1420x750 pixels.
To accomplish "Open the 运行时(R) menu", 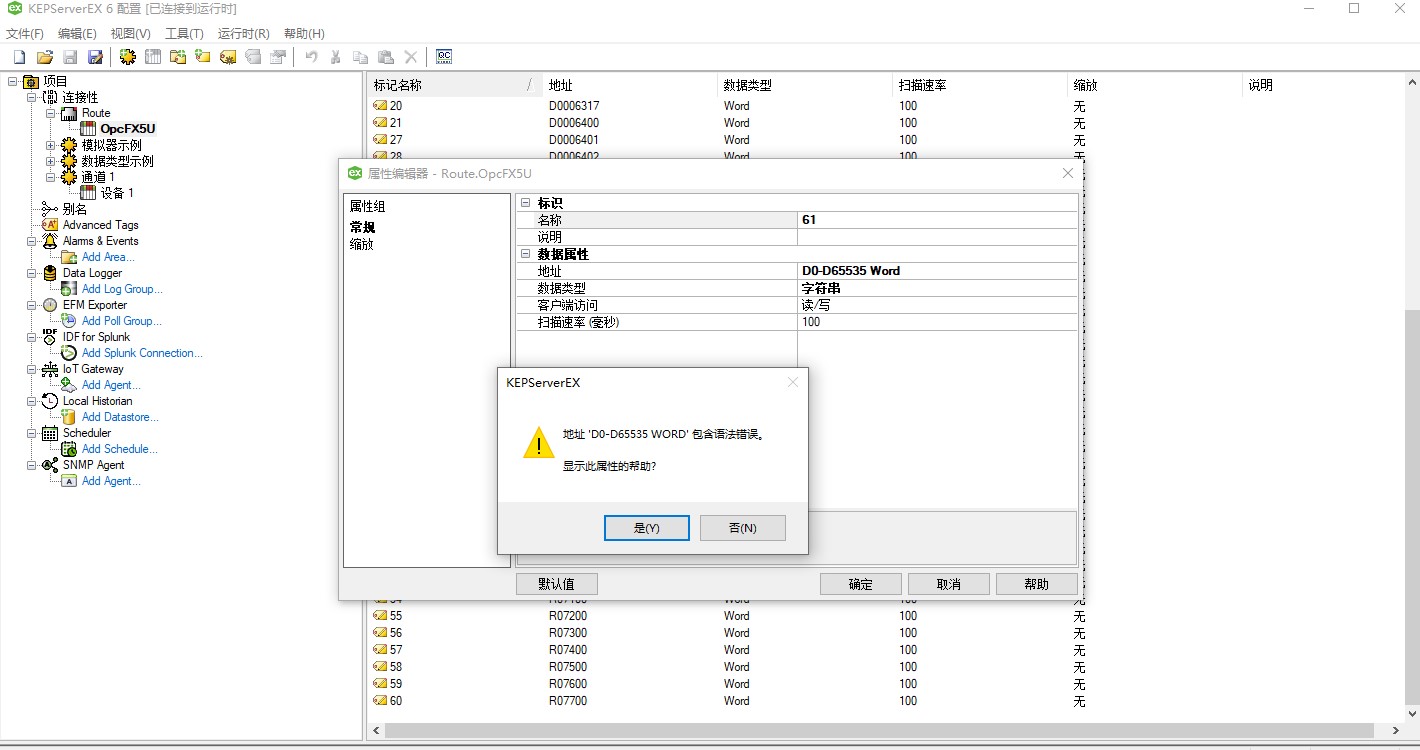I will [x=243, y=34].
